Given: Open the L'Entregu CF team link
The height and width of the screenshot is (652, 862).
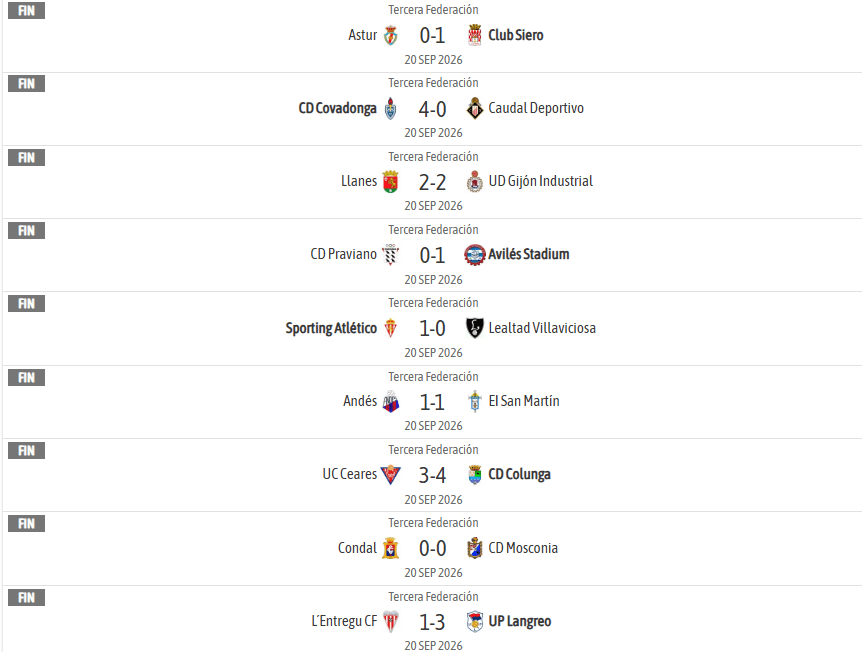Looking at the screenshot, I should 344,621.
